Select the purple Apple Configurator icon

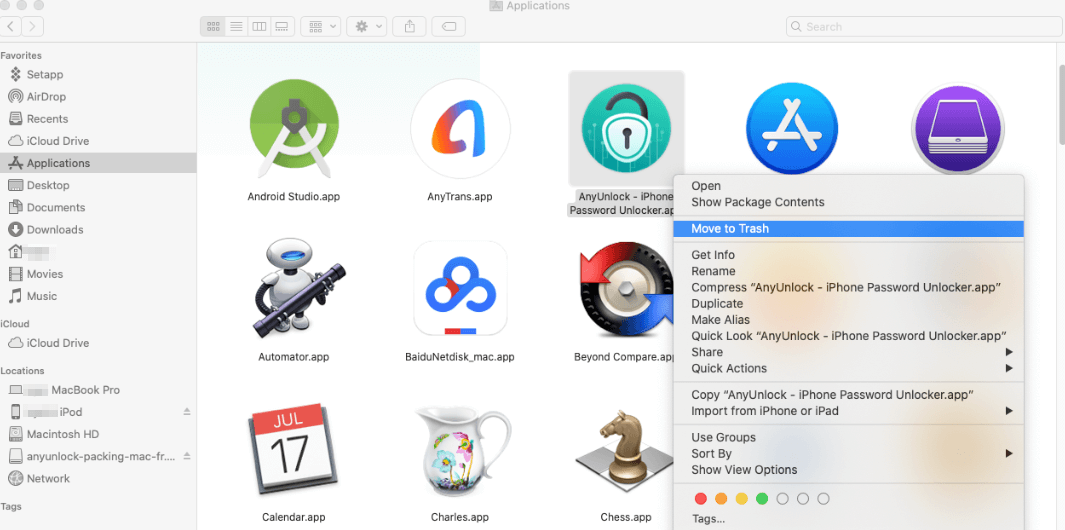click(958, 129)
